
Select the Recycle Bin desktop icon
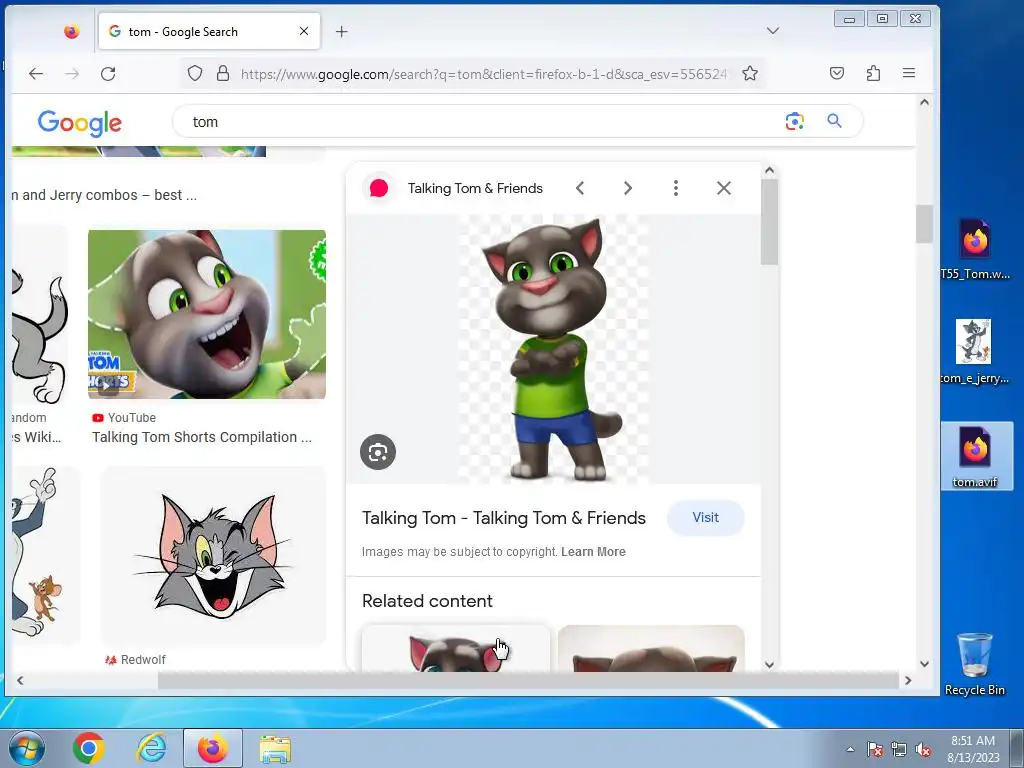[974, 664]
